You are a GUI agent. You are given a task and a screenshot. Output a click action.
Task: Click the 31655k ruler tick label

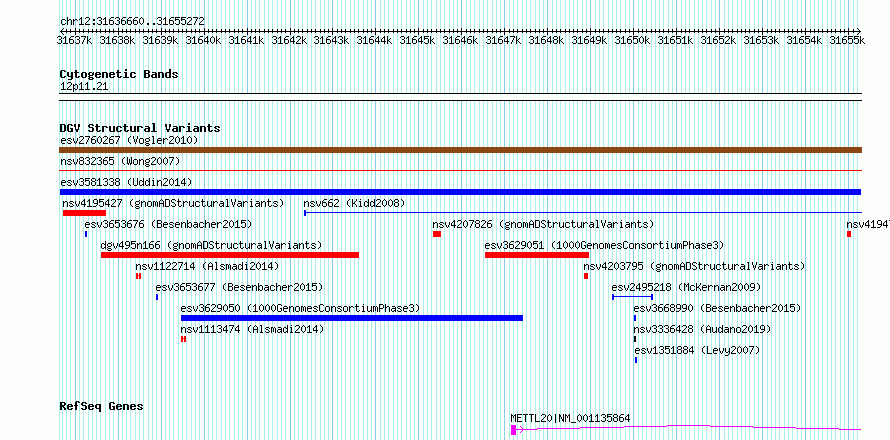click(x=847, y=40)
